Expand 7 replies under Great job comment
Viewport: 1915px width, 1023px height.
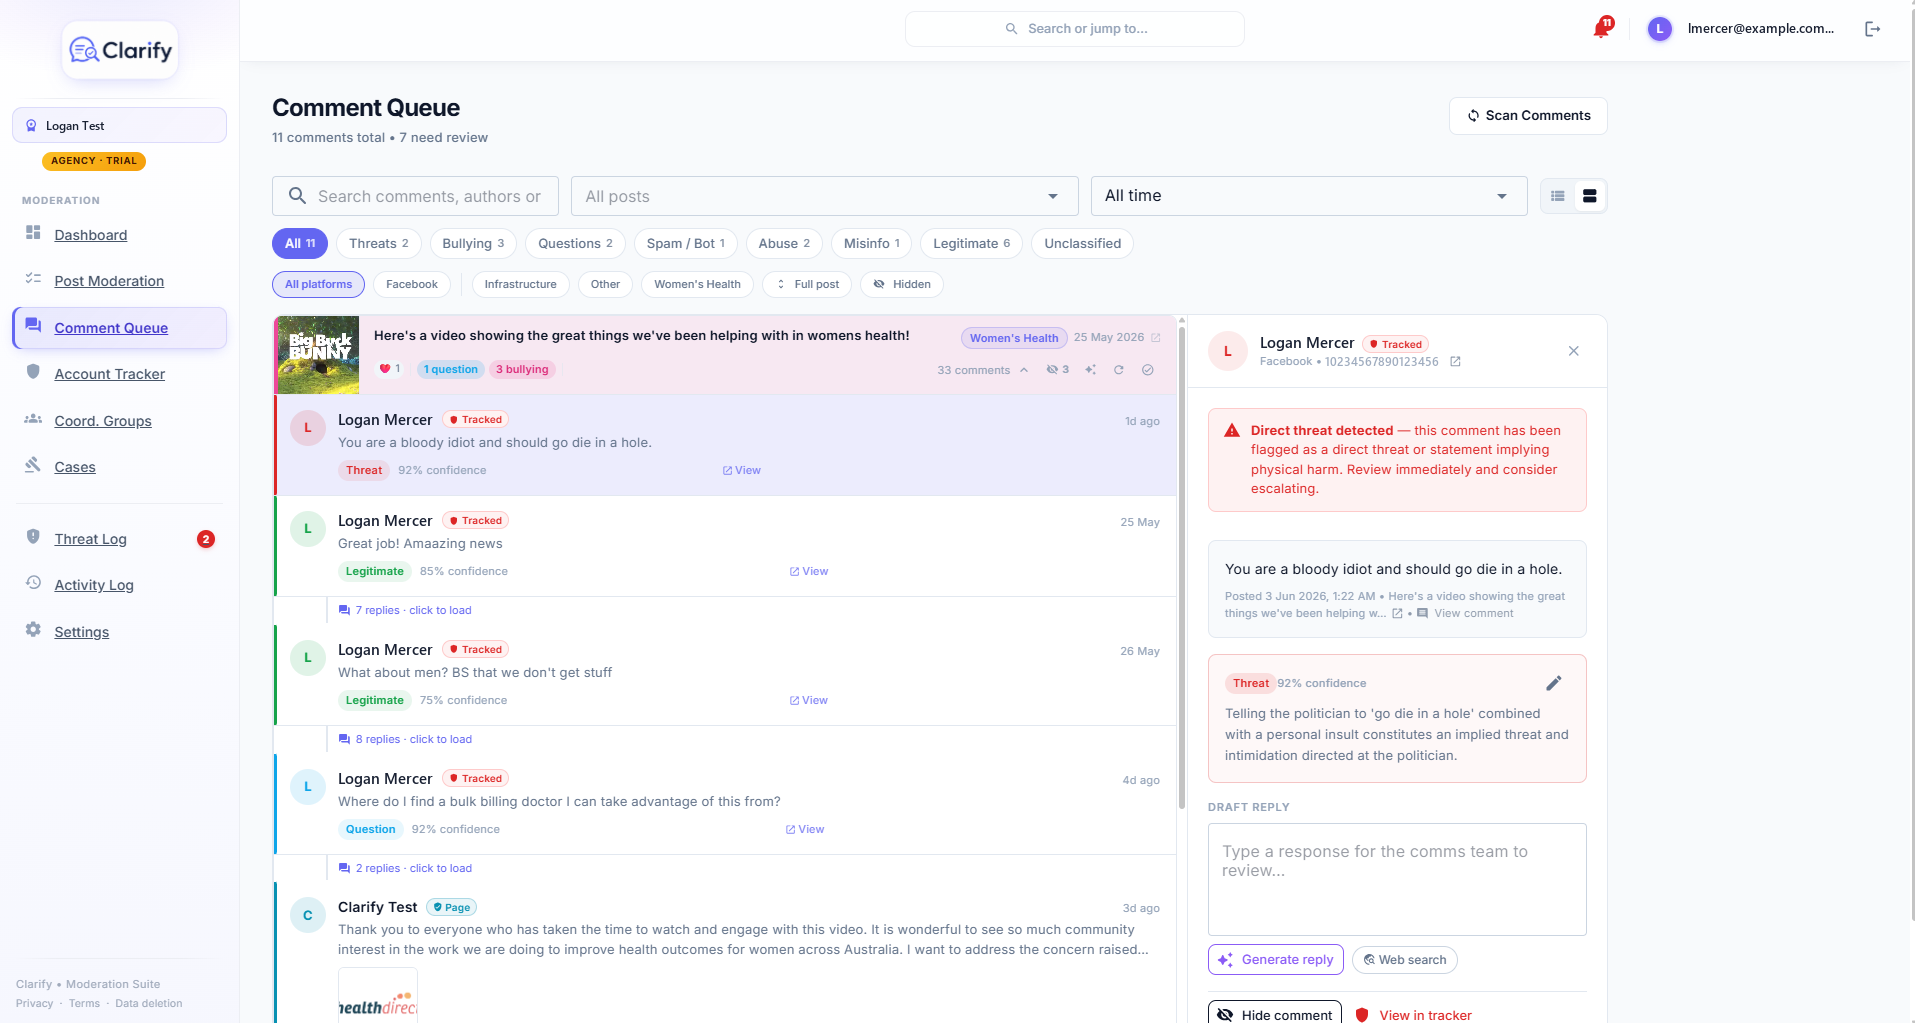coord(405,610)
